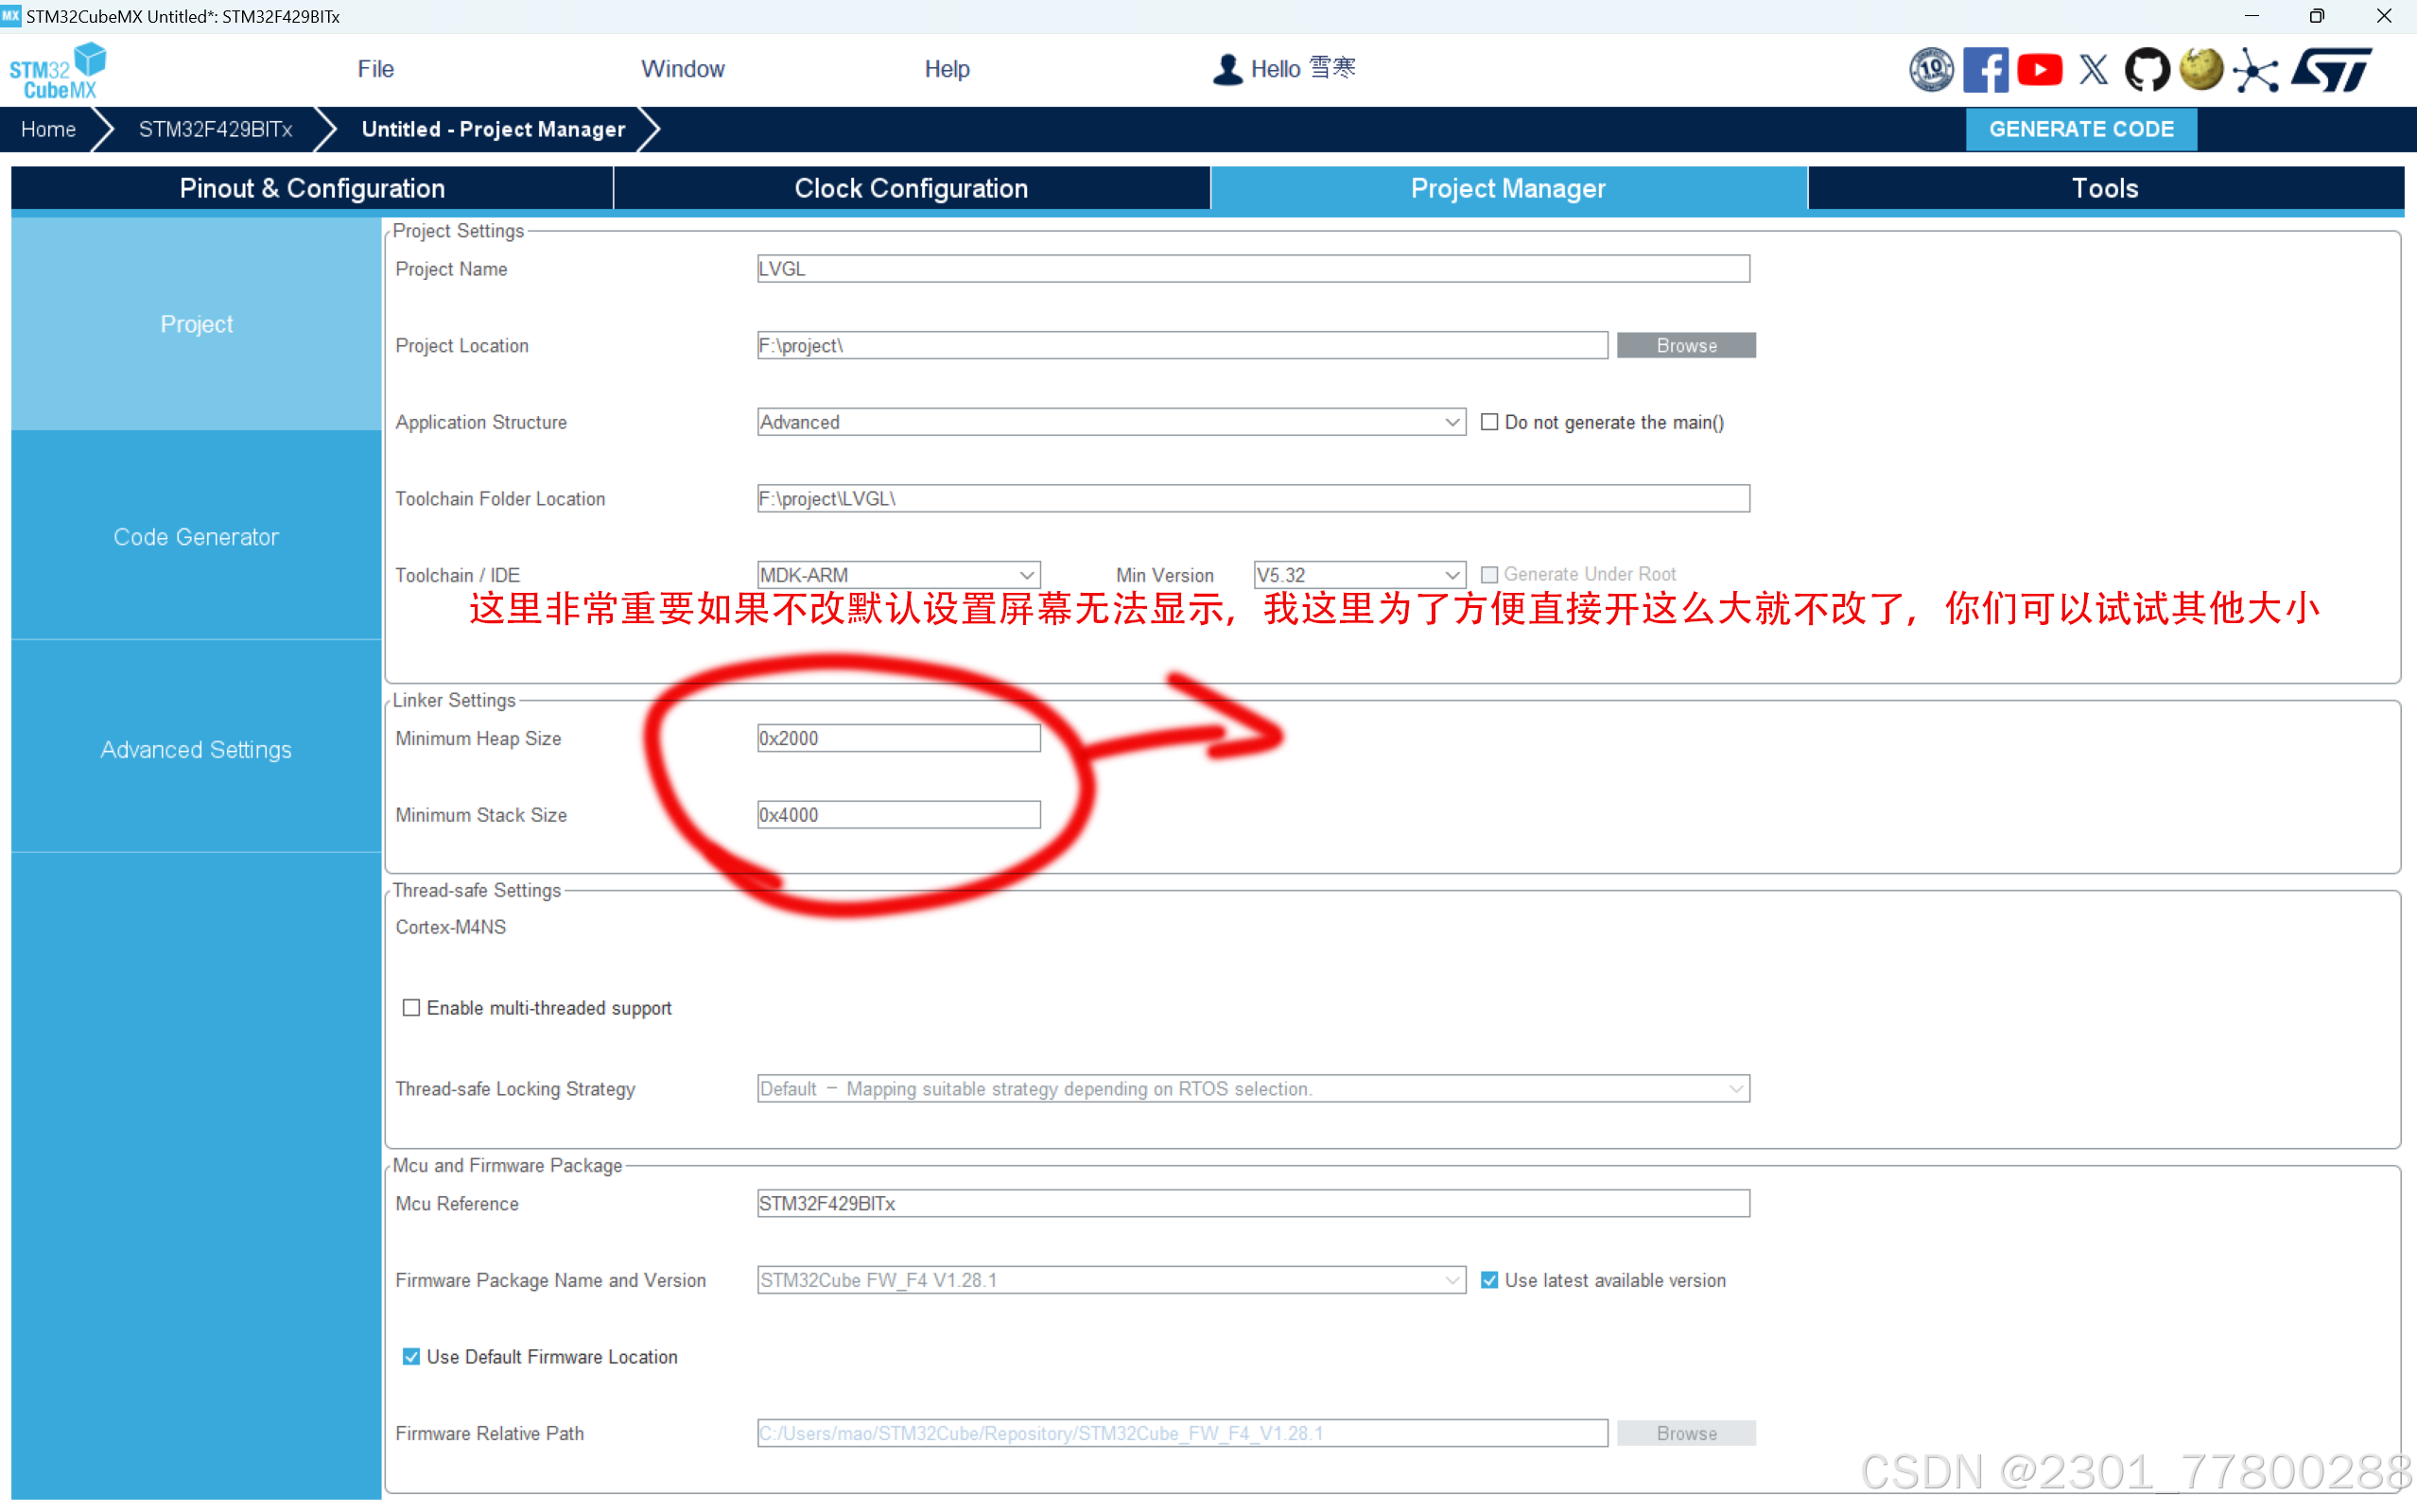This screenshot has height=1512, width=2417.
Task: Open the GitHub icon link
Action: pos(2147,69)
